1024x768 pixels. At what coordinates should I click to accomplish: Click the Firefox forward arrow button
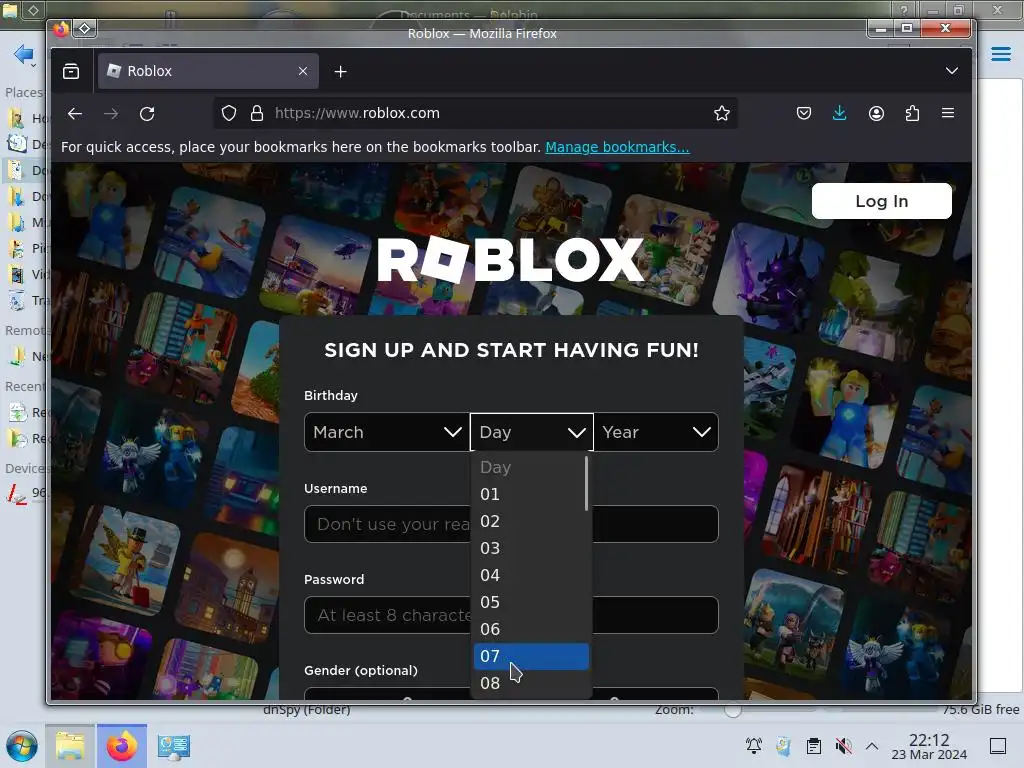(111, 114)
